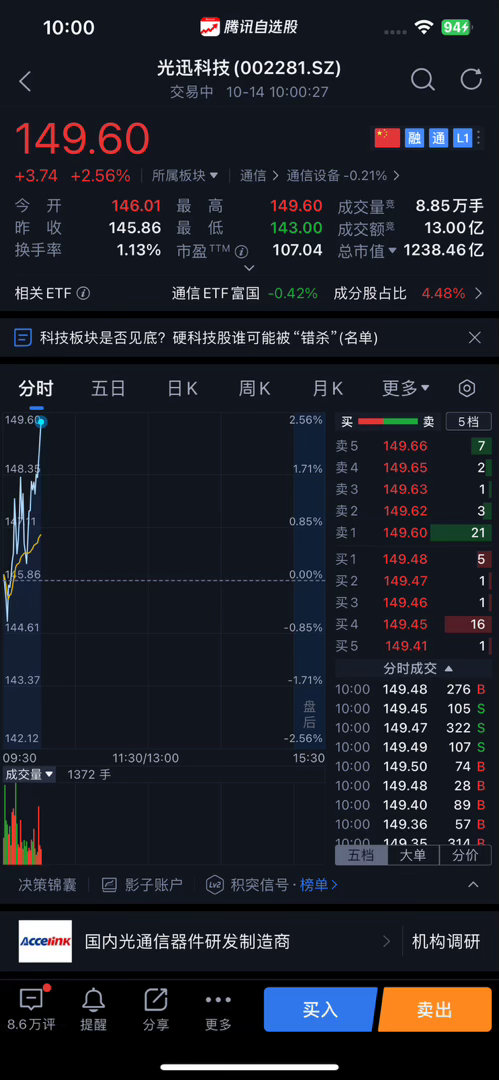Image resolution: width=499 pixels, height=1080 pixels.
Task: Show info for 相关ETF
Action: [x=83, y=293]
